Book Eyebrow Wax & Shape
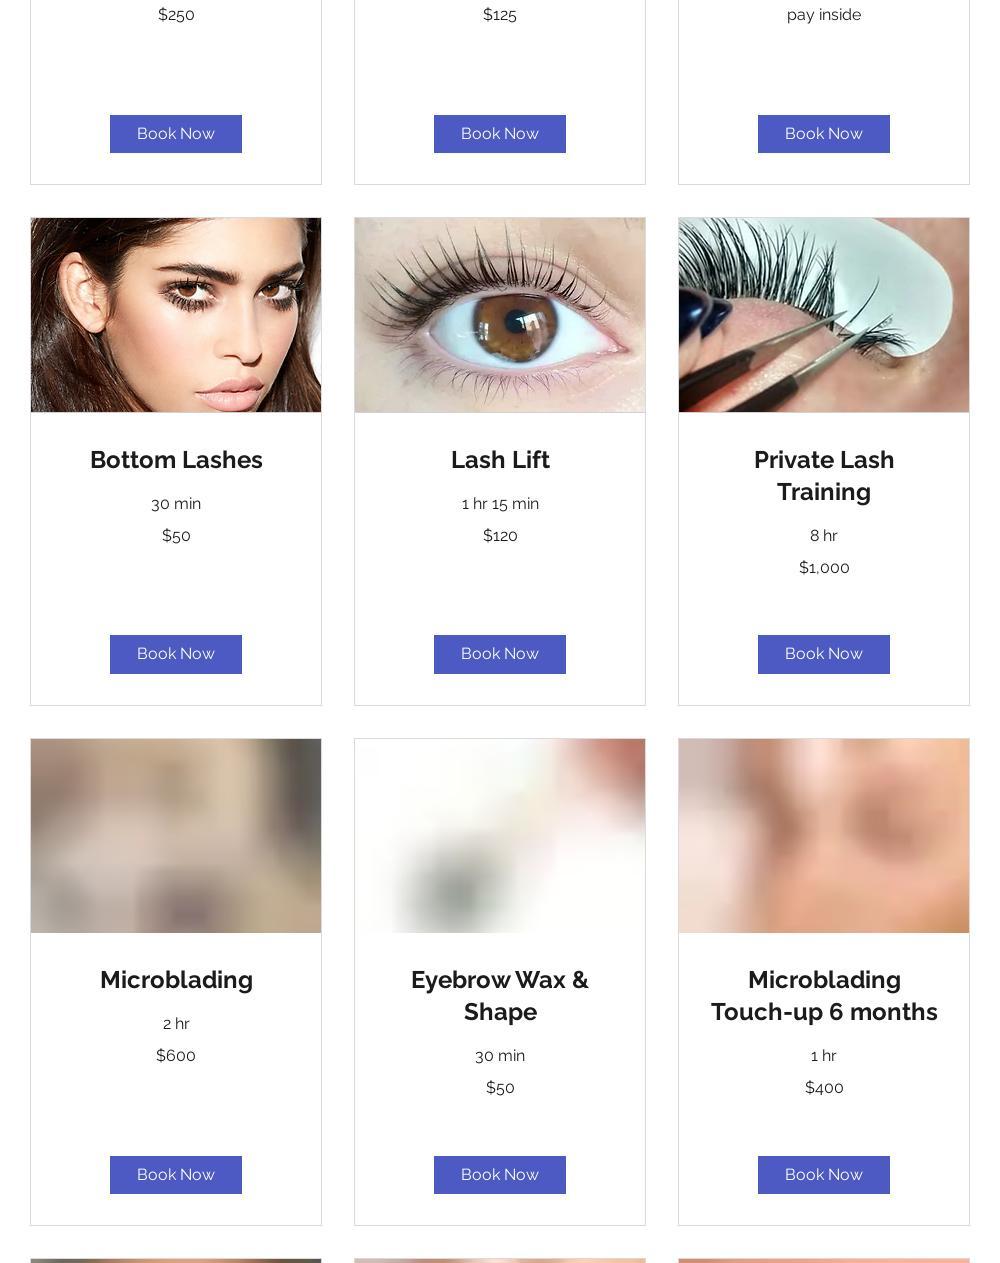 [x=500, y=1175]
